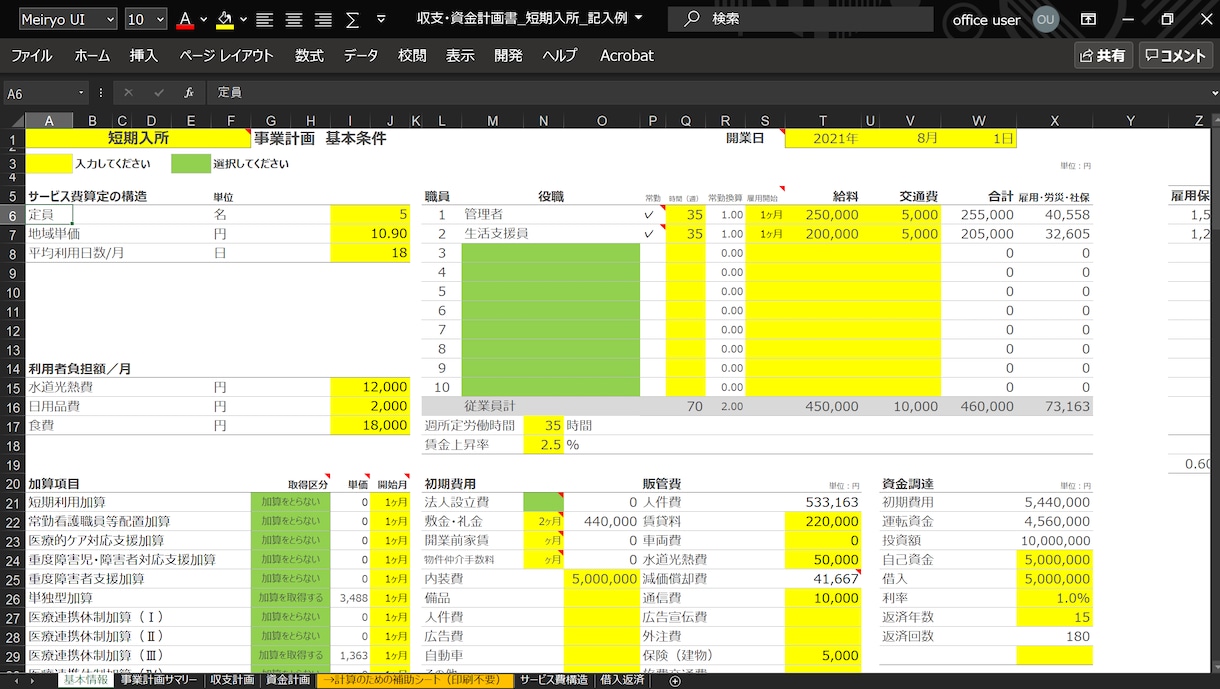
Task: Click the コメント button
Action: click(x=1176, y=56)
